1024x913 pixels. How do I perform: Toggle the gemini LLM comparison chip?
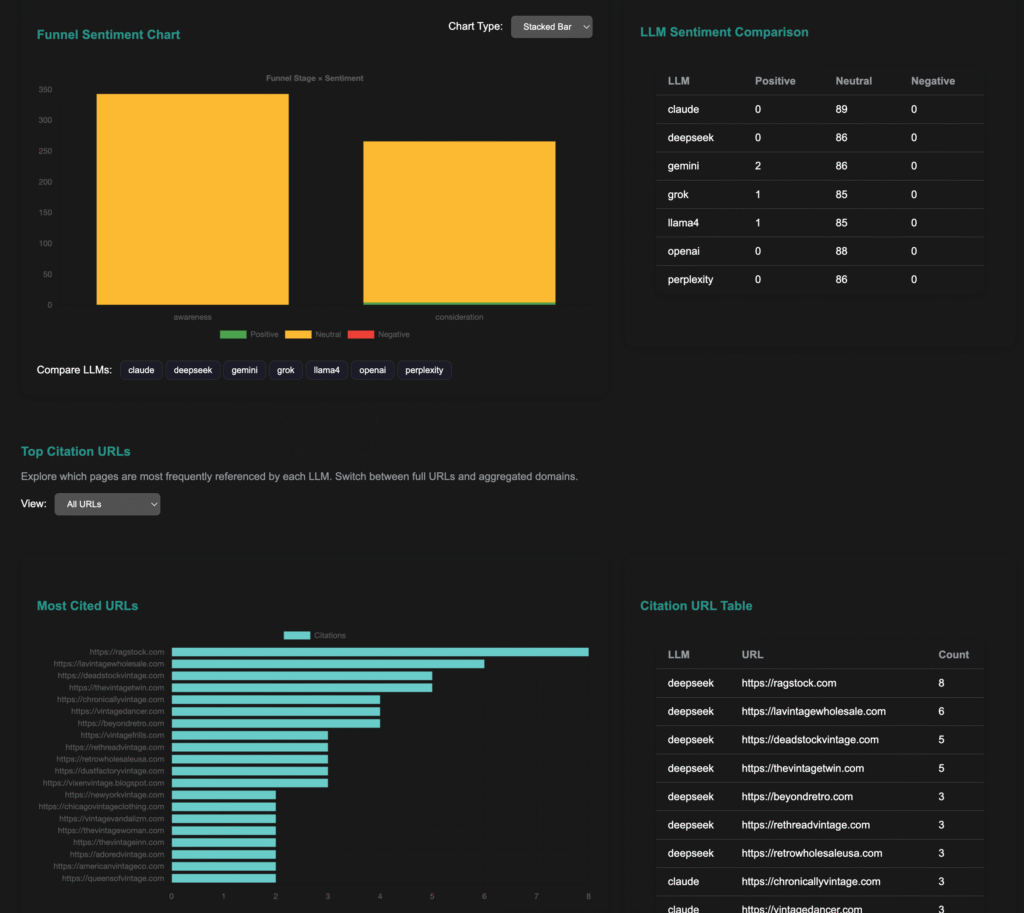pos(245,370)
